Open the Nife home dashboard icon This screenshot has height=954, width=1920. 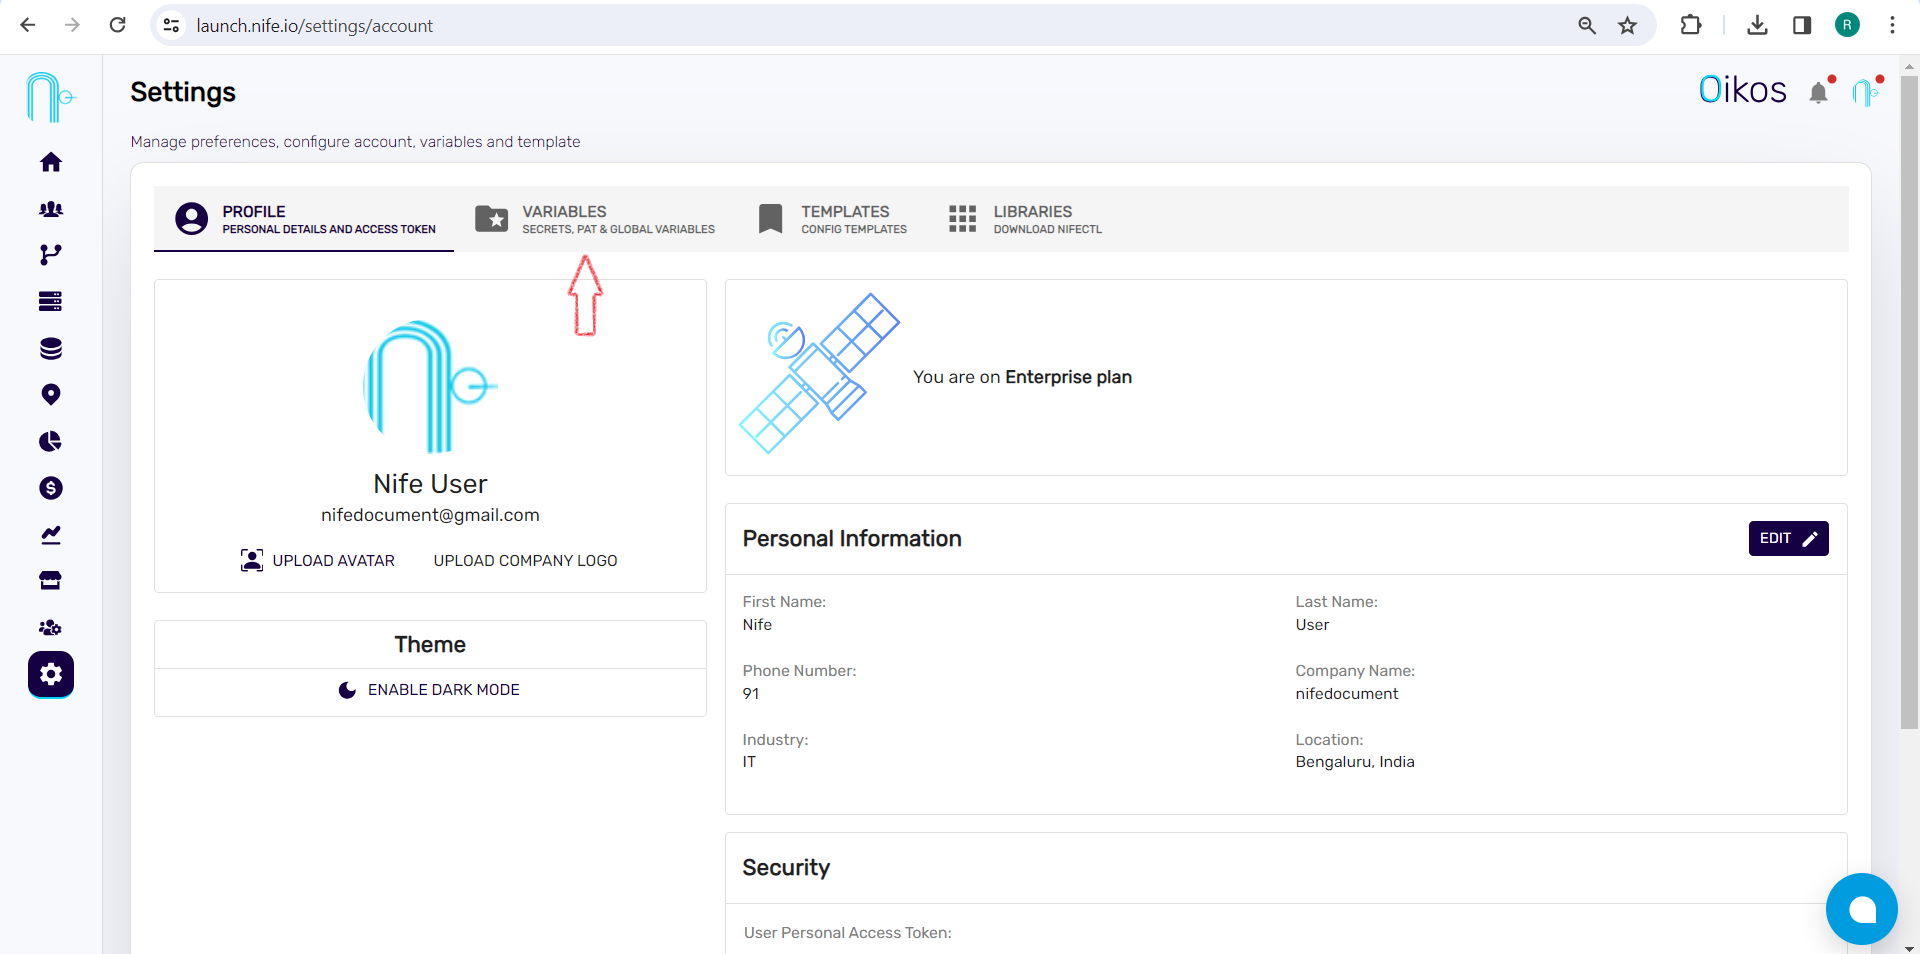coord(50,162)
